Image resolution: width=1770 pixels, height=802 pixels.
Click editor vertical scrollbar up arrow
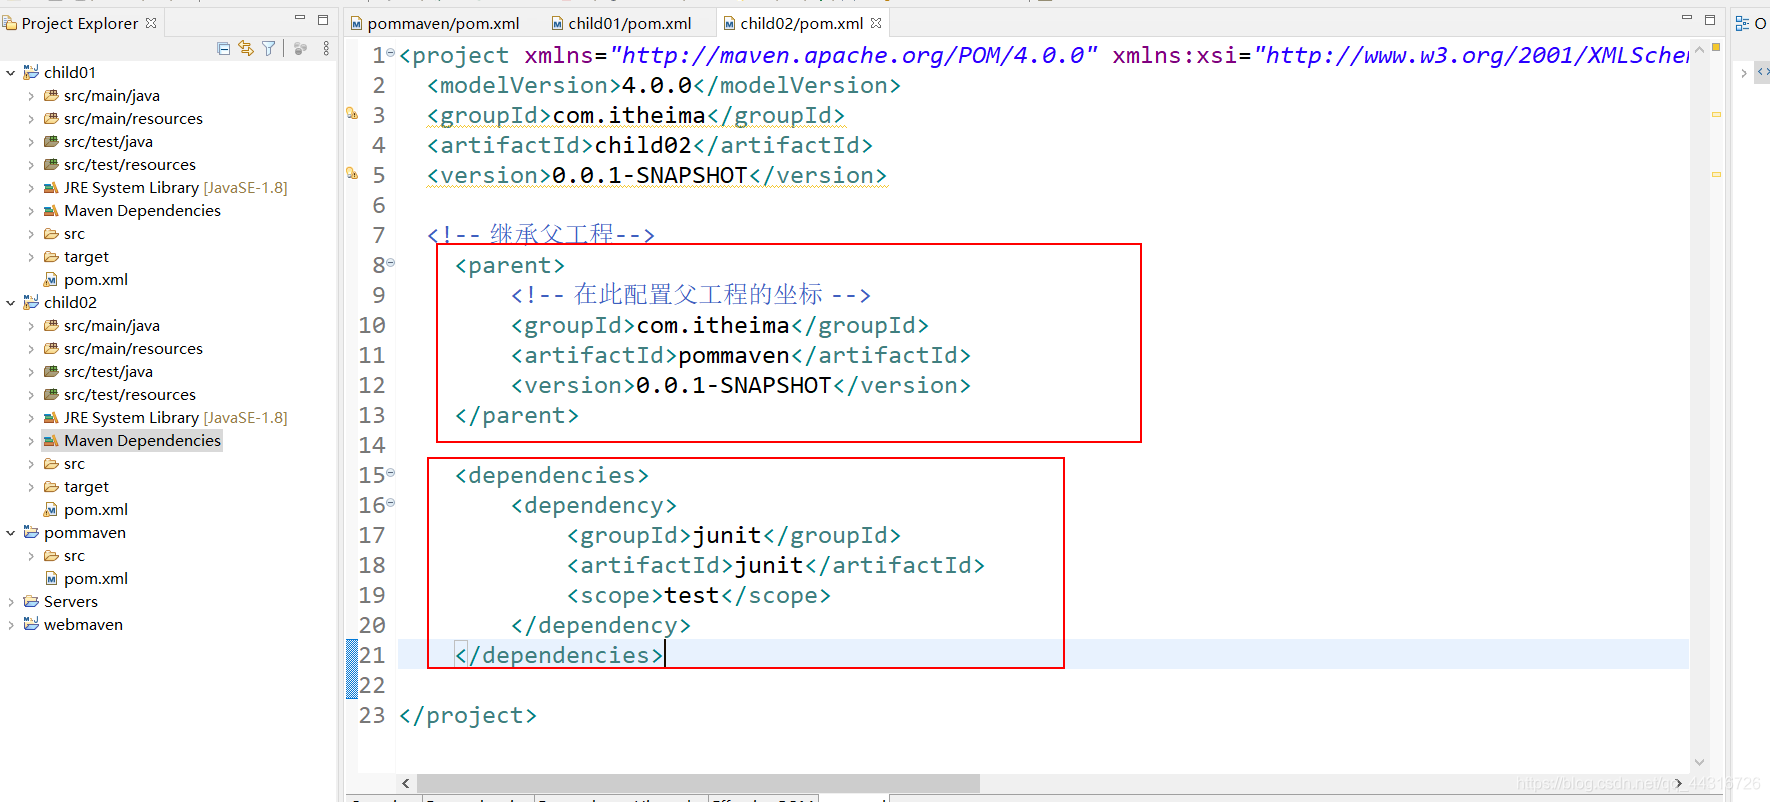(1699, 52)
